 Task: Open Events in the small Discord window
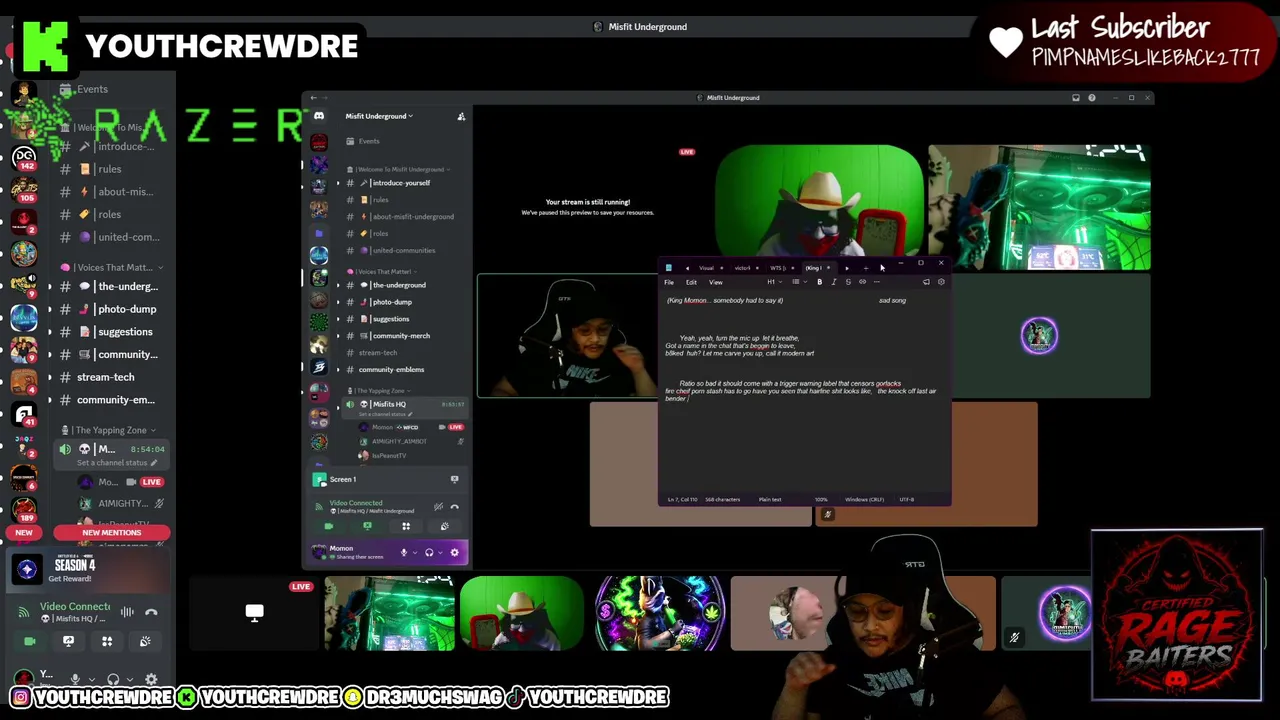(x=369, y=141)
